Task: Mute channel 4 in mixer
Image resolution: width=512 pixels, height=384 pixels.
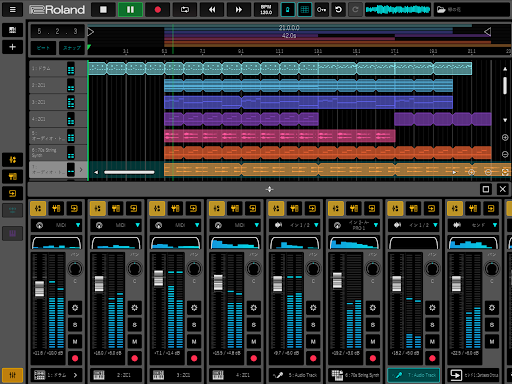Action: [254, 342]
